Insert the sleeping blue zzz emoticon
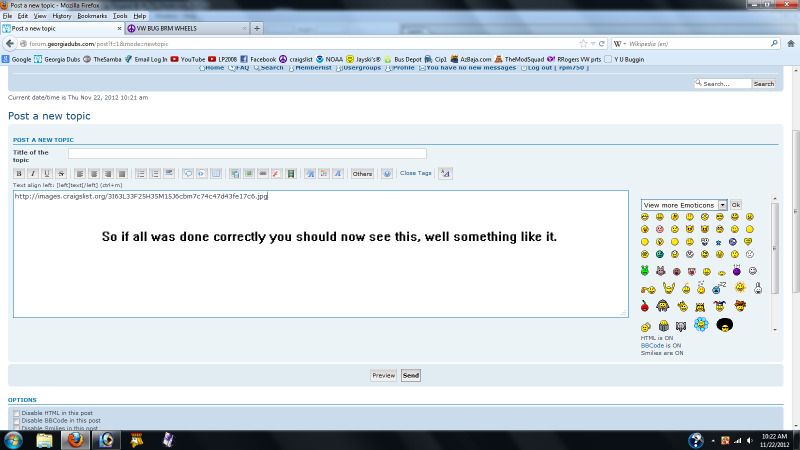 (x=718, y=288)
